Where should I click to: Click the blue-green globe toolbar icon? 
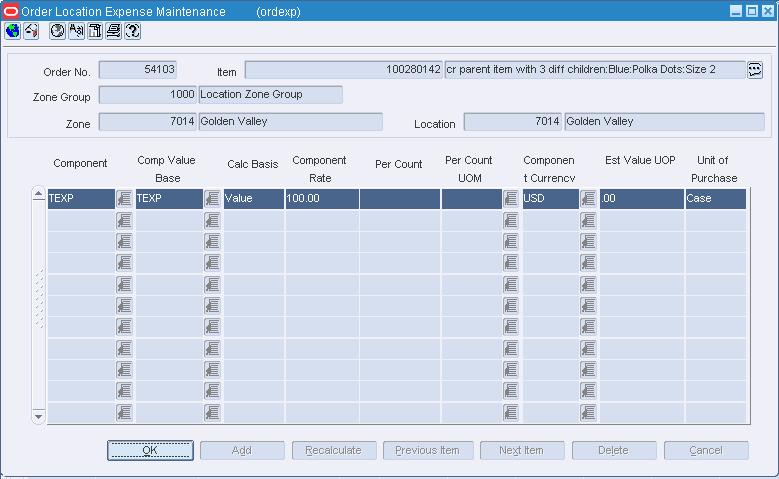tap(12, 31)
